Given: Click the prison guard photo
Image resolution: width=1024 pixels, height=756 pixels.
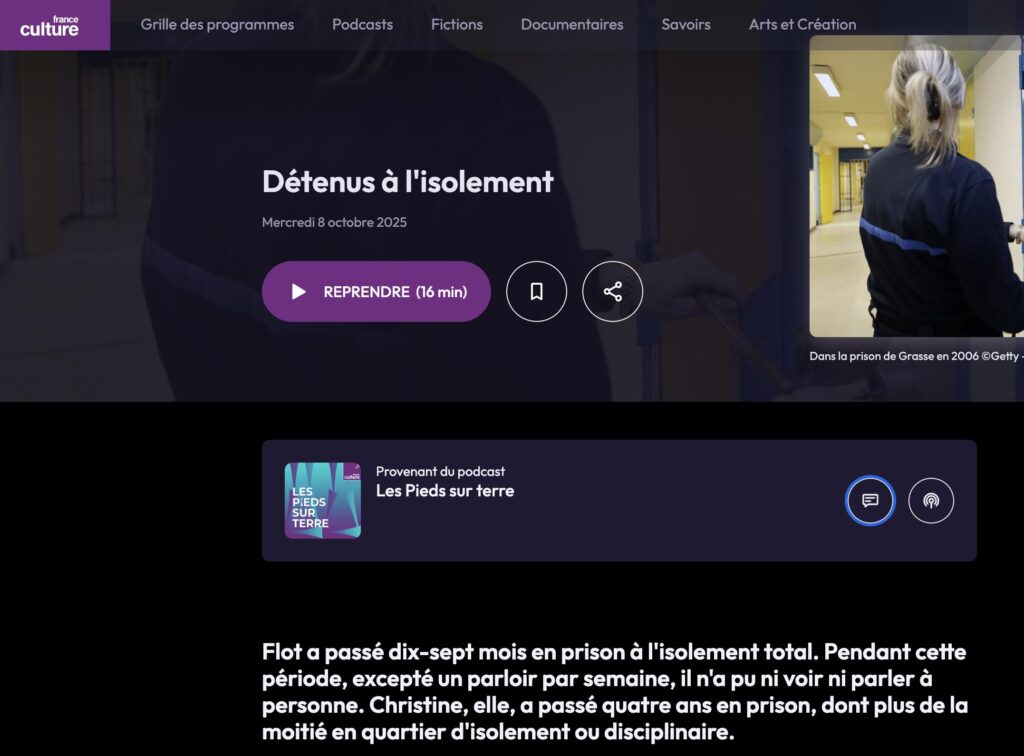Looking at the screenshot, I should click(x=915, y=187).
